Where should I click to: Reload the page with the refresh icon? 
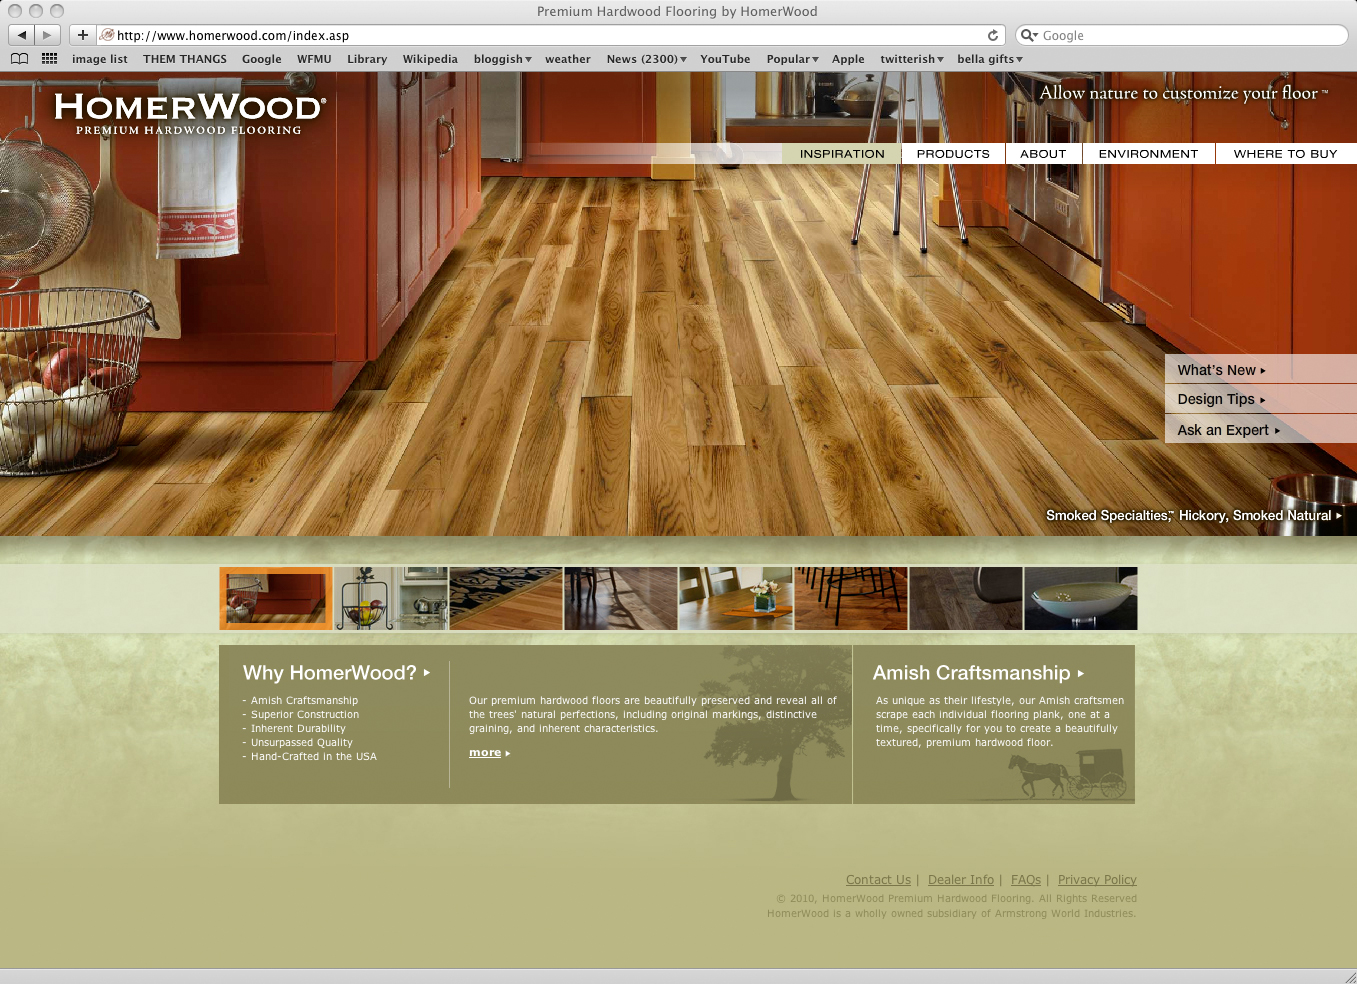pos(993,35)
